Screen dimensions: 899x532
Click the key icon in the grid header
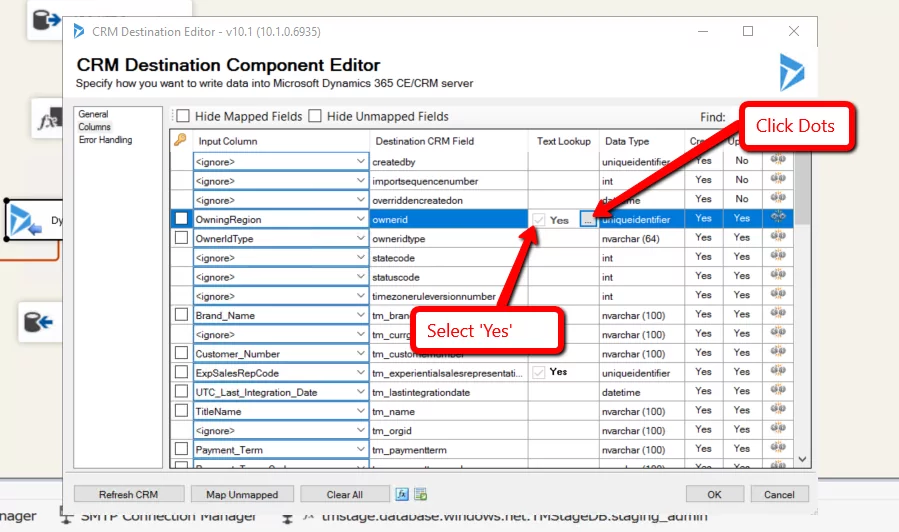181,139
